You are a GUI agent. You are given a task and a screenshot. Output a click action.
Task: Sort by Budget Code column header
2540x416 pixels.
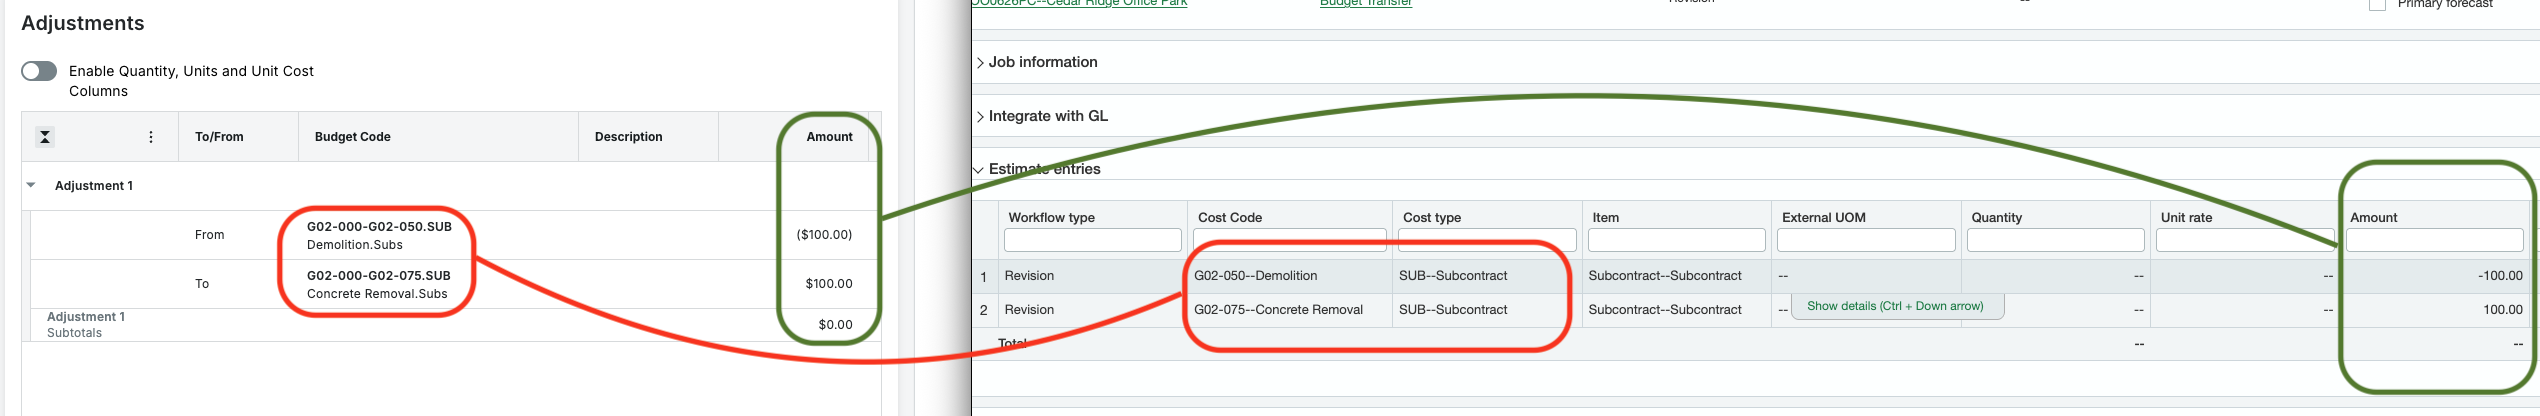click(x=353, y=137)
